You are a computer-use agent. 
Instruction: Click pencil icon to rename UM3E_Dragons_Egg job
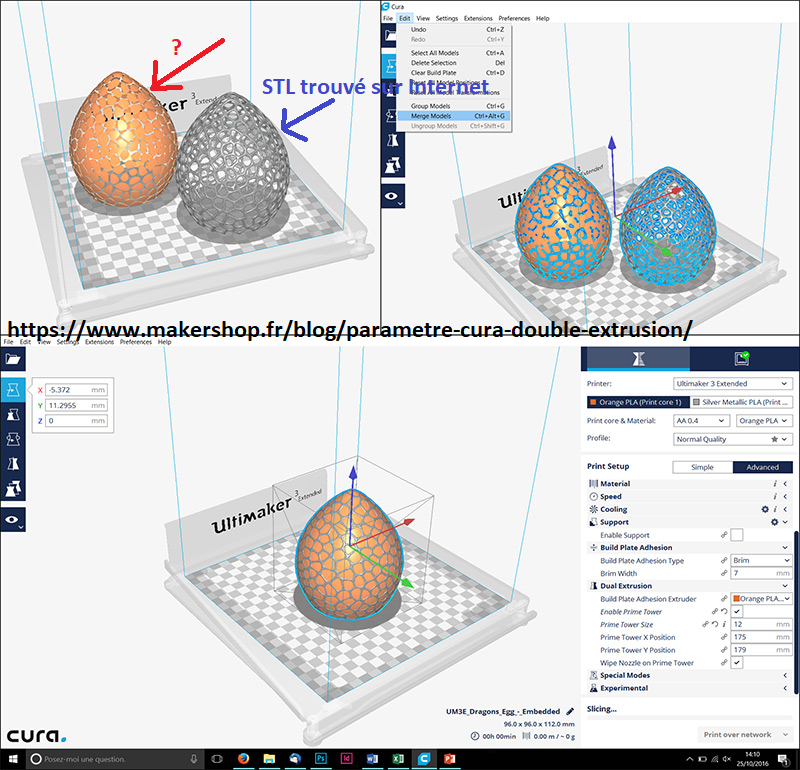570,711
